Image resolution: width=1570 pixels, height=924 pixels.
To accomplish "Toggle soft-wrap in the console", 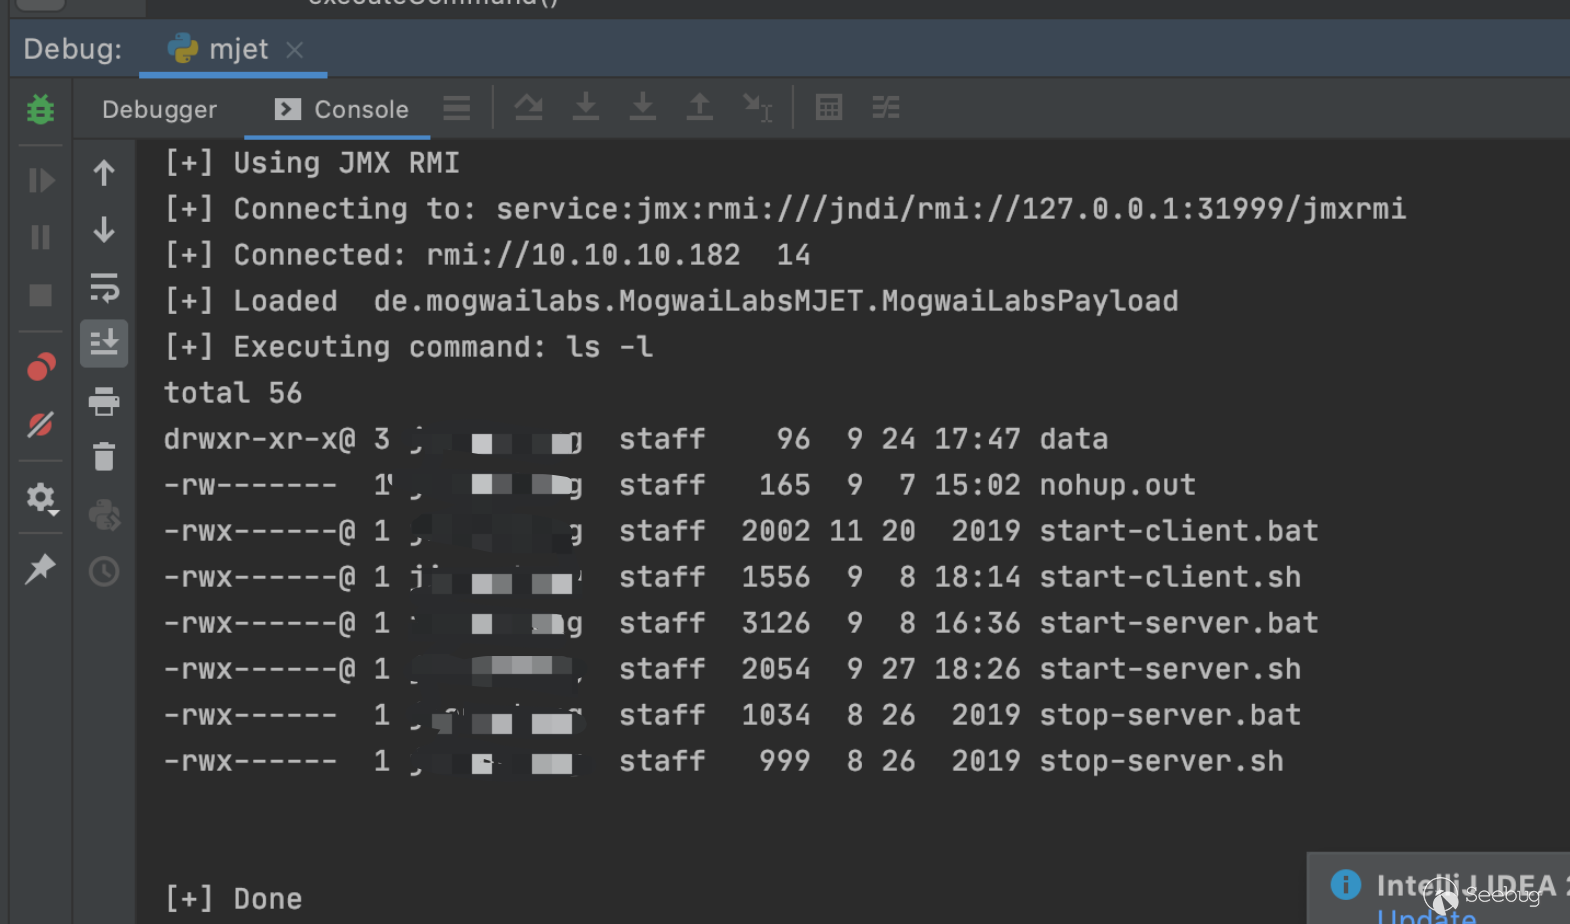I will [x=104, y=288].
